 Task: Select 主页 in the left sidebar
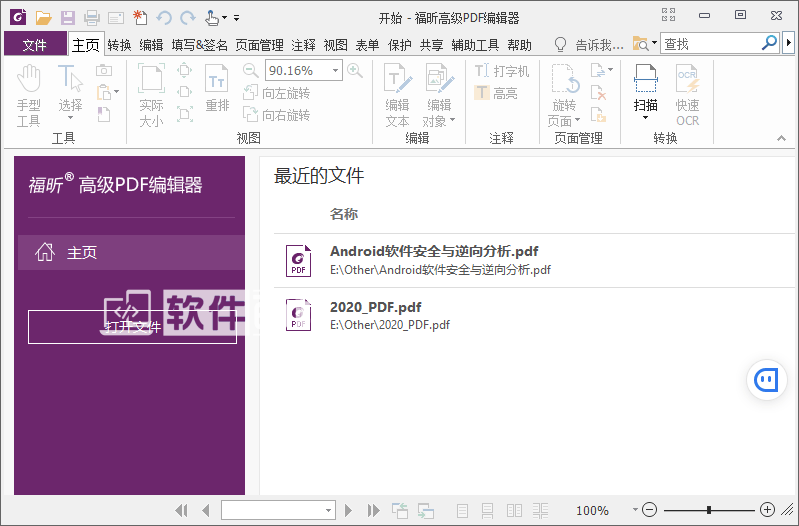(x=130, y=253)
